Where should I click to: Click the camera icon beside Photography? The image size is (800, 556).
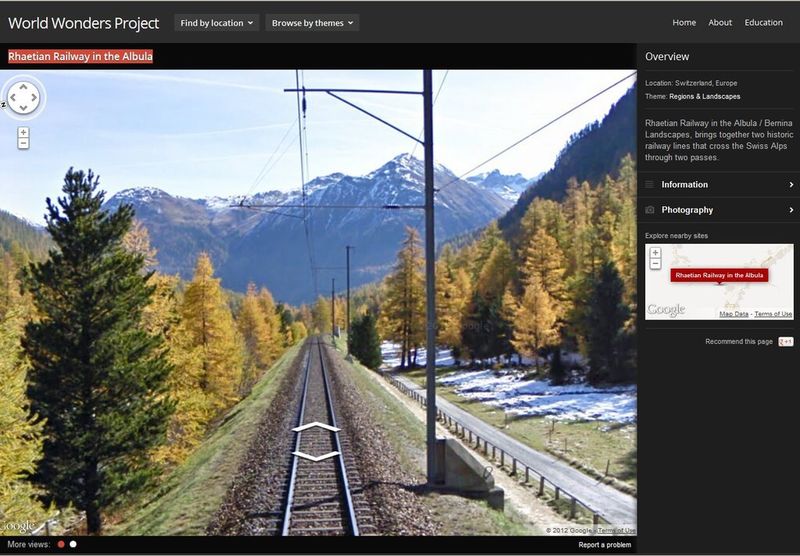pos(649,210)
